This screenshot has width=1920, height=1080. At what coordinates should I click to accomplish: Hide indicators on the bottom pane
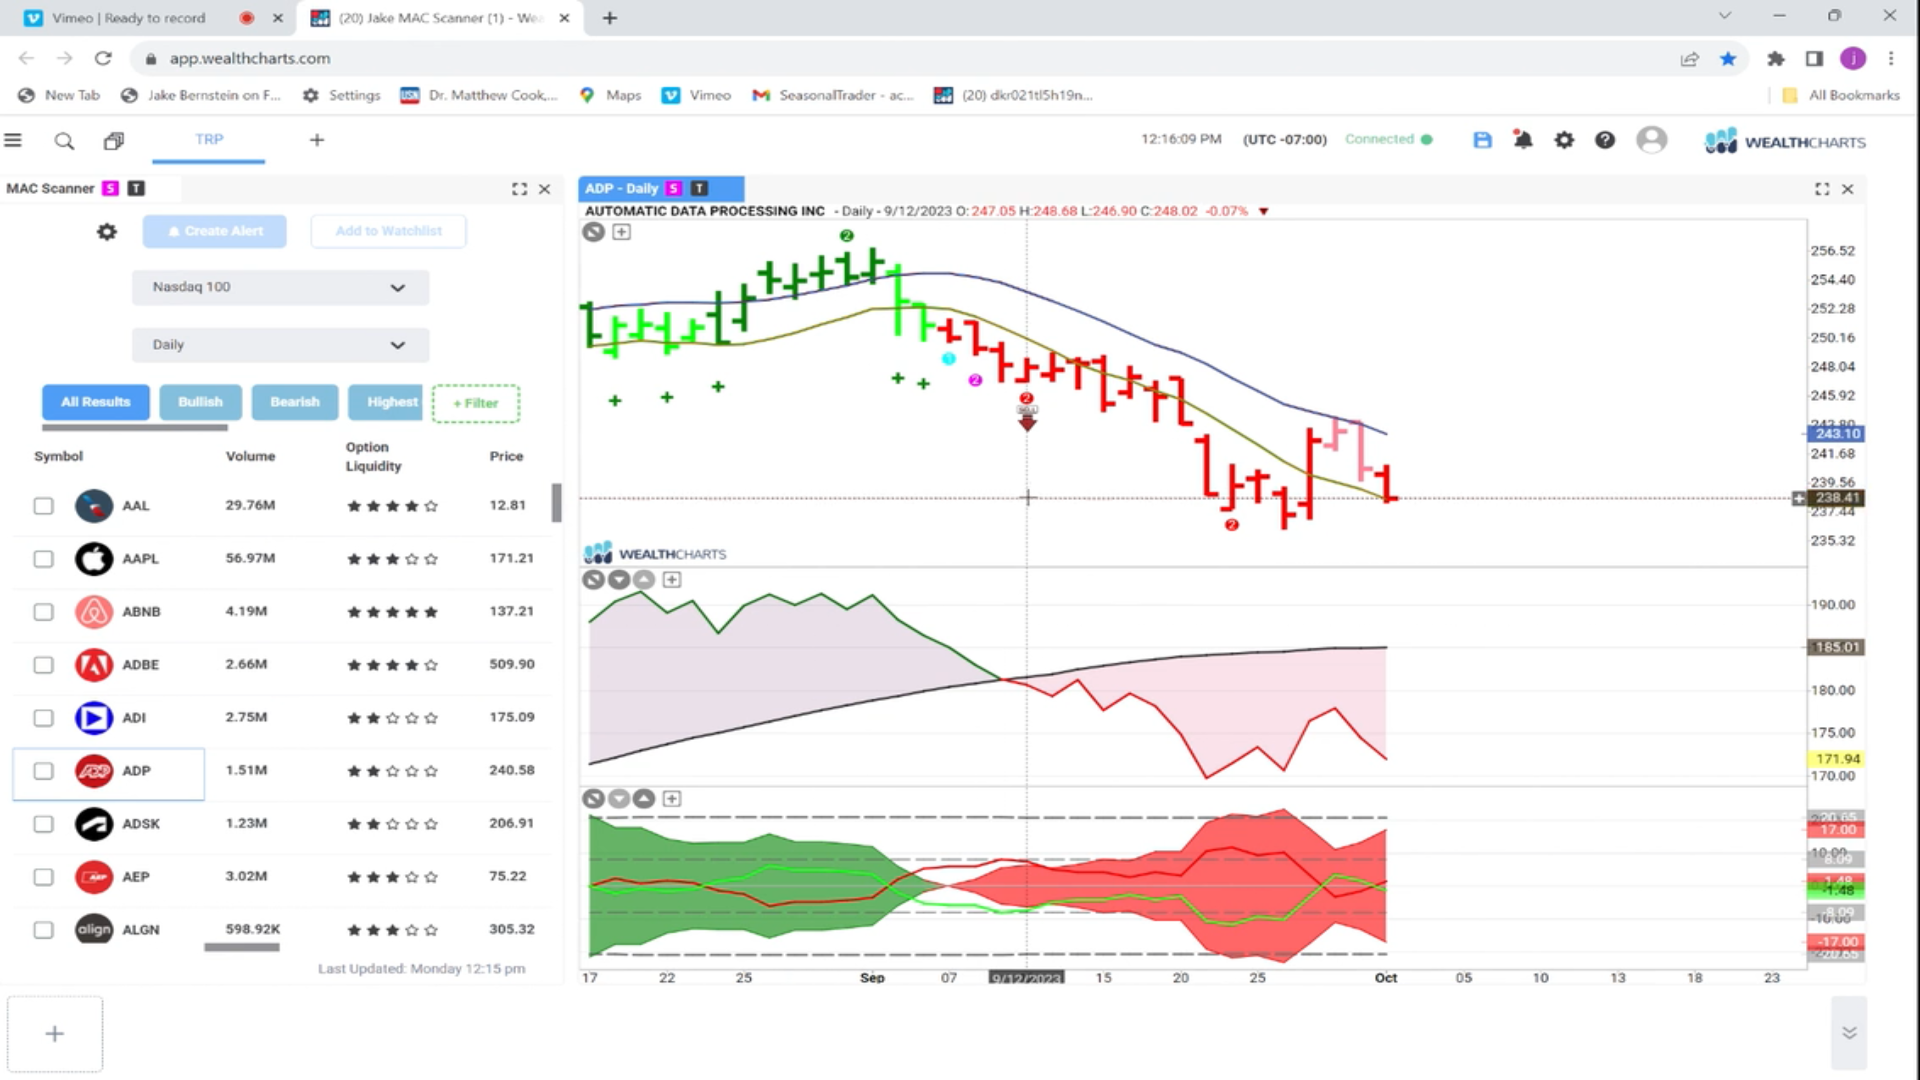point(594,799)
